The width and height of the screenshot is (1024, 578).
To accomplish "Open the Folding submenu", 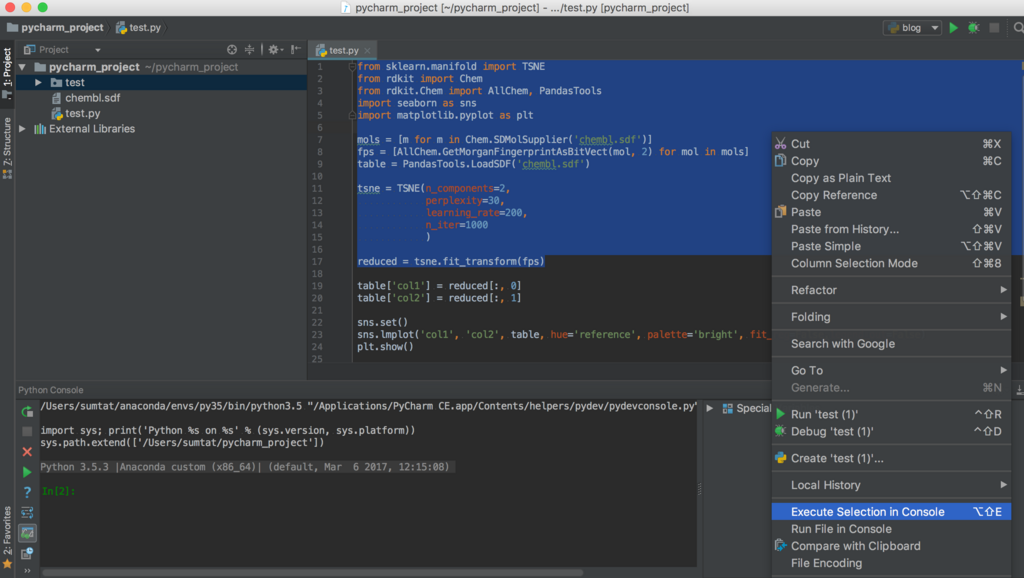I will 891,317.
